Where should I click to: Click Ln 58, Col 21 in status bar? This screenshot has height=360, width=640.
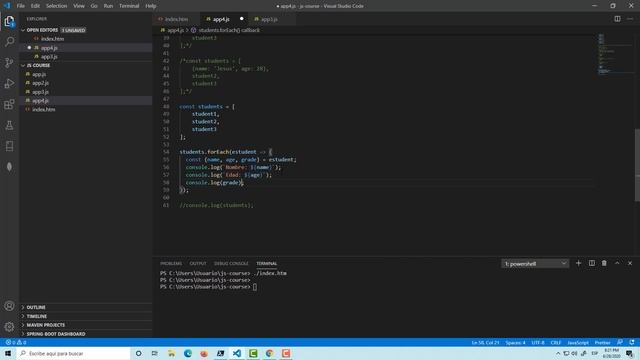click(x=485, y=342)
